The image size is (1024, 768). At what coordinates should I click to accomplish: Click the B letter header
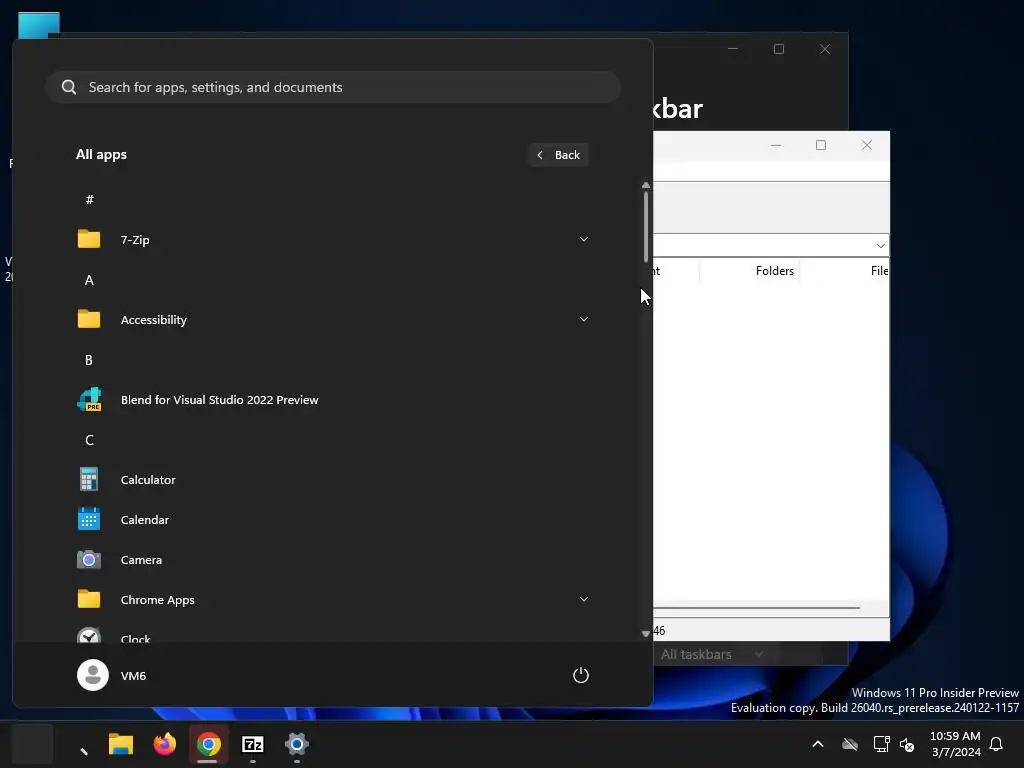89,360
